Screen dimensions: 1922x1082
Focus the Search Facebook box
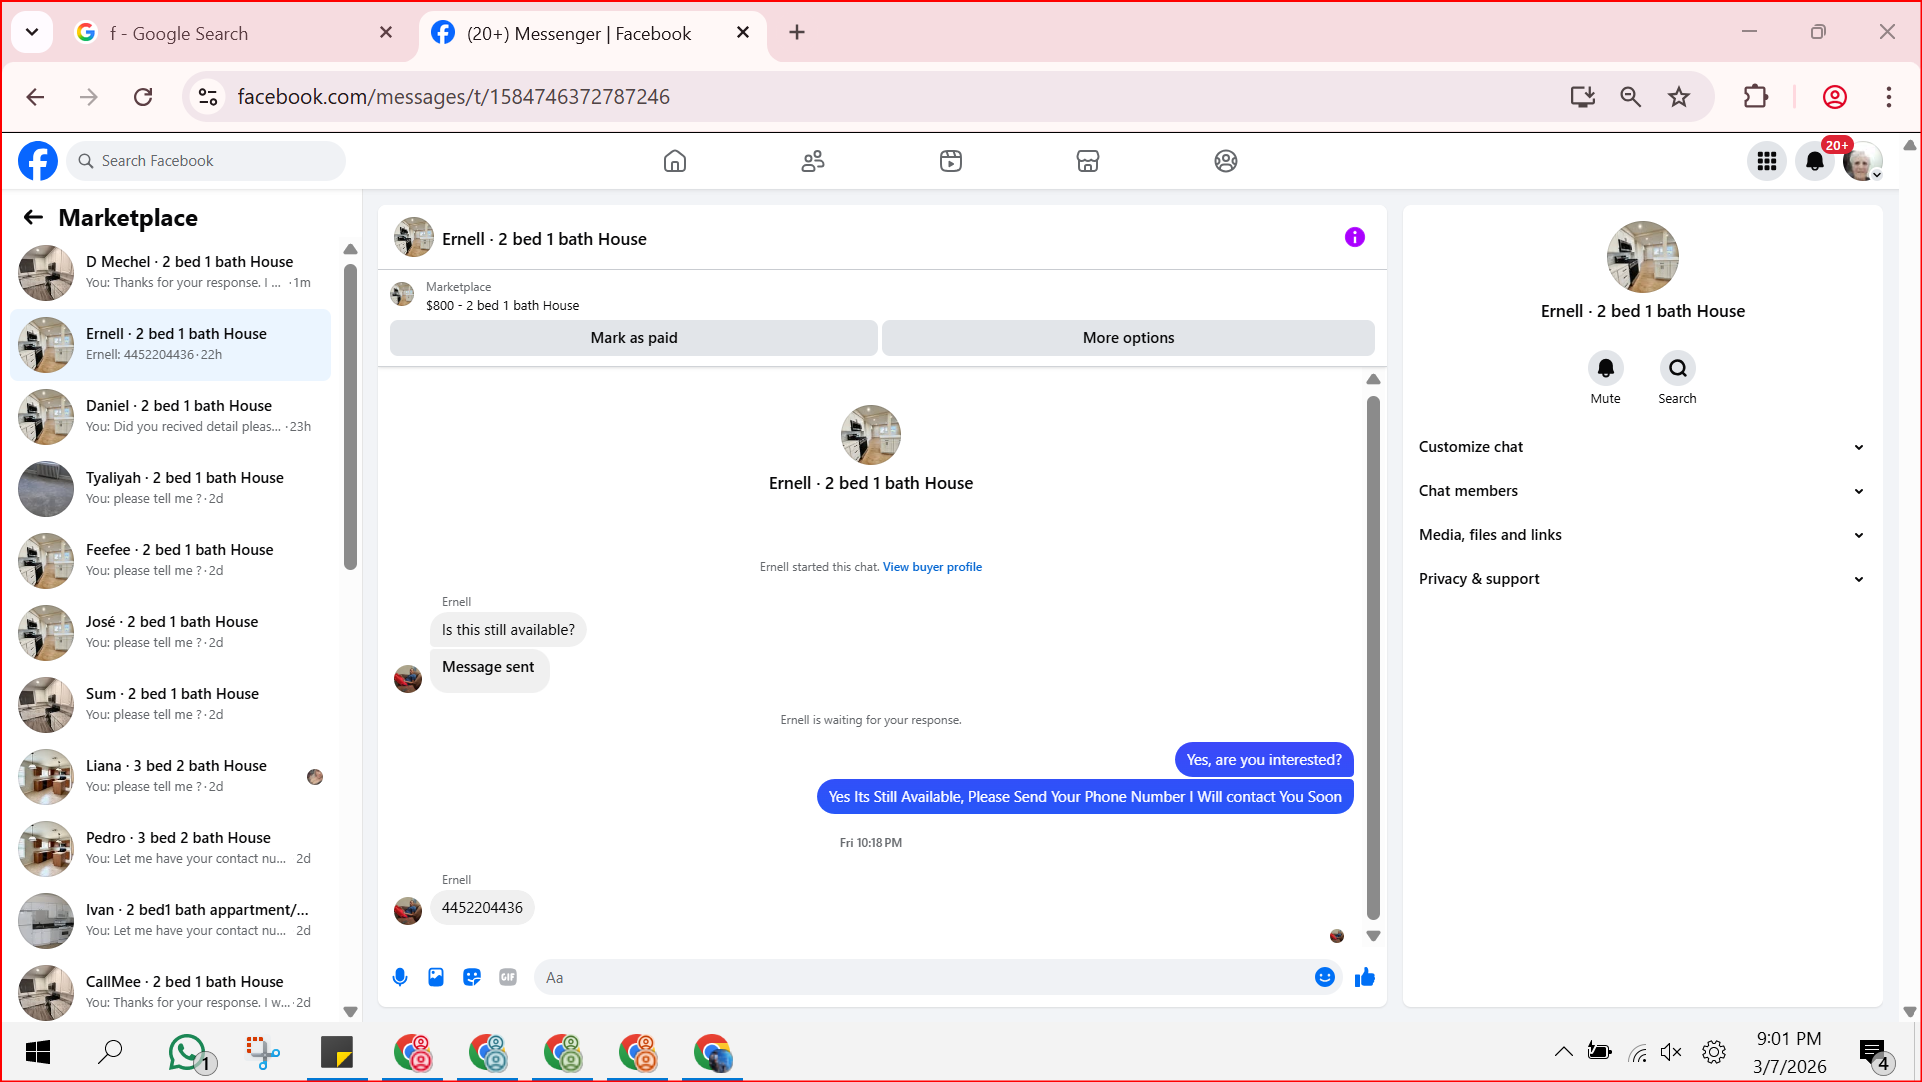click(207, 161)
